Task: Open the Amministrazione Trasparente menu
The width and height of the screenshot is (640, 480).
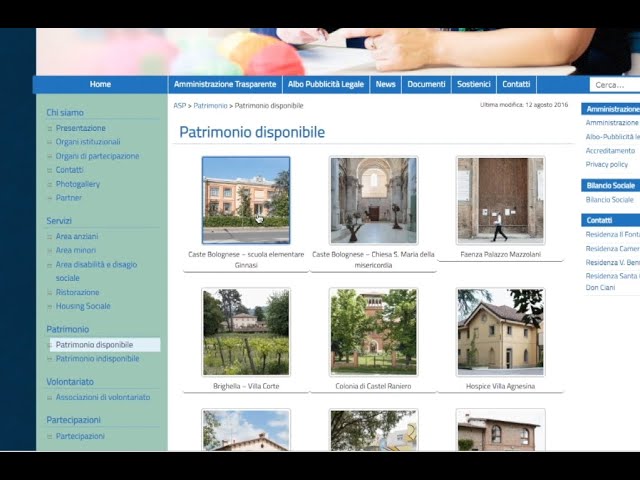Action: tap(225, 85)
